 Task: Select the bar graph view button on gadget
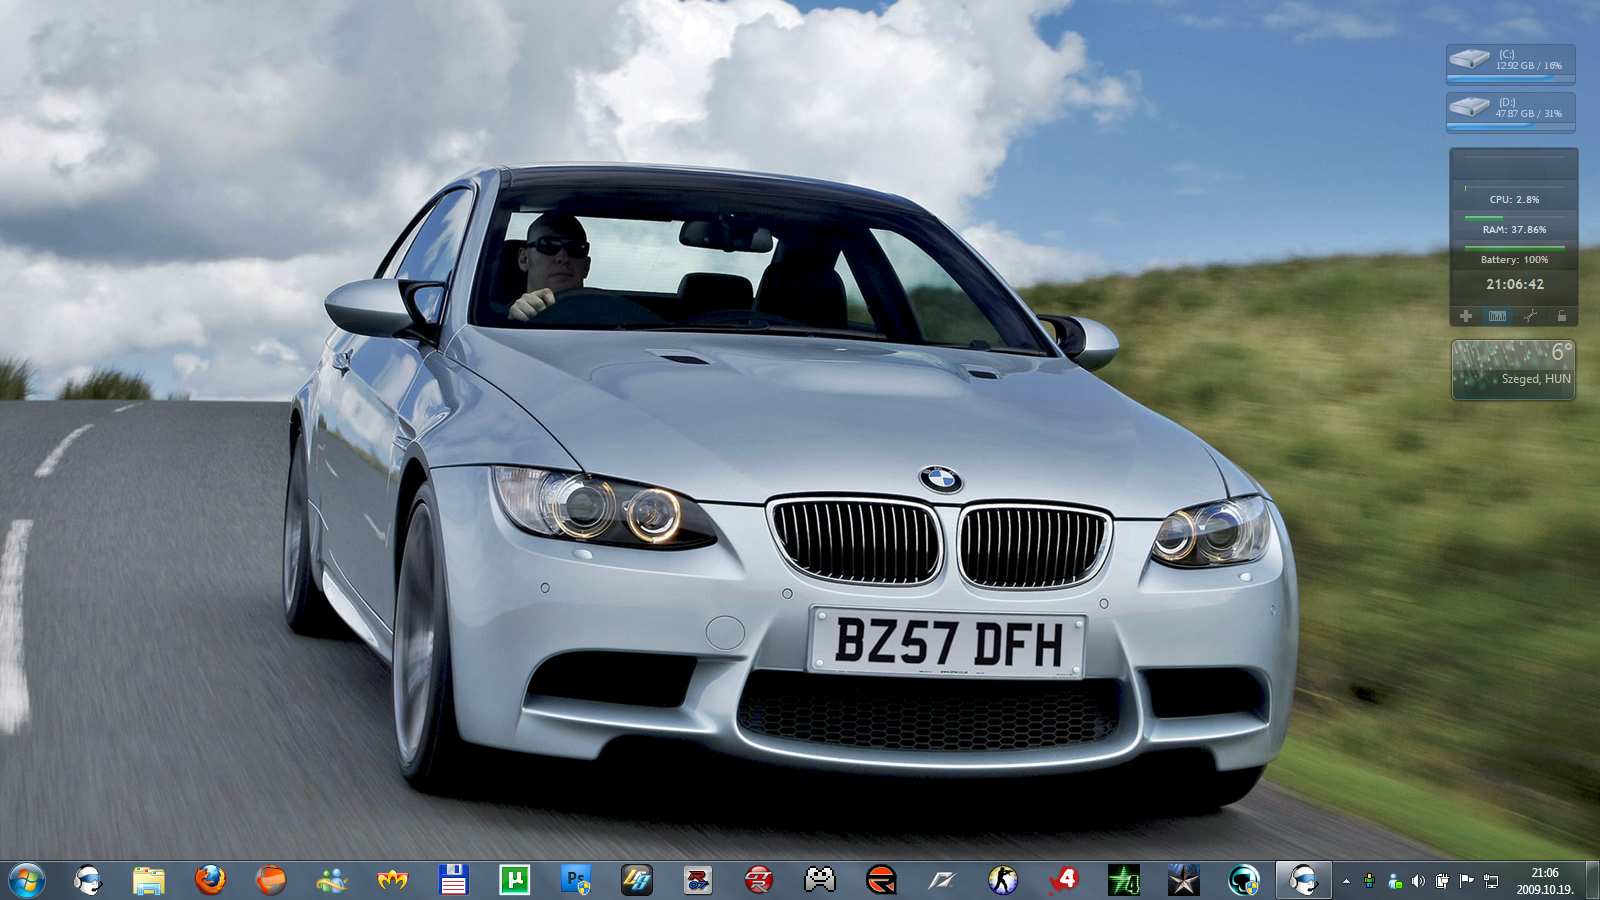pyautogui.click(x=1497, y=316)
